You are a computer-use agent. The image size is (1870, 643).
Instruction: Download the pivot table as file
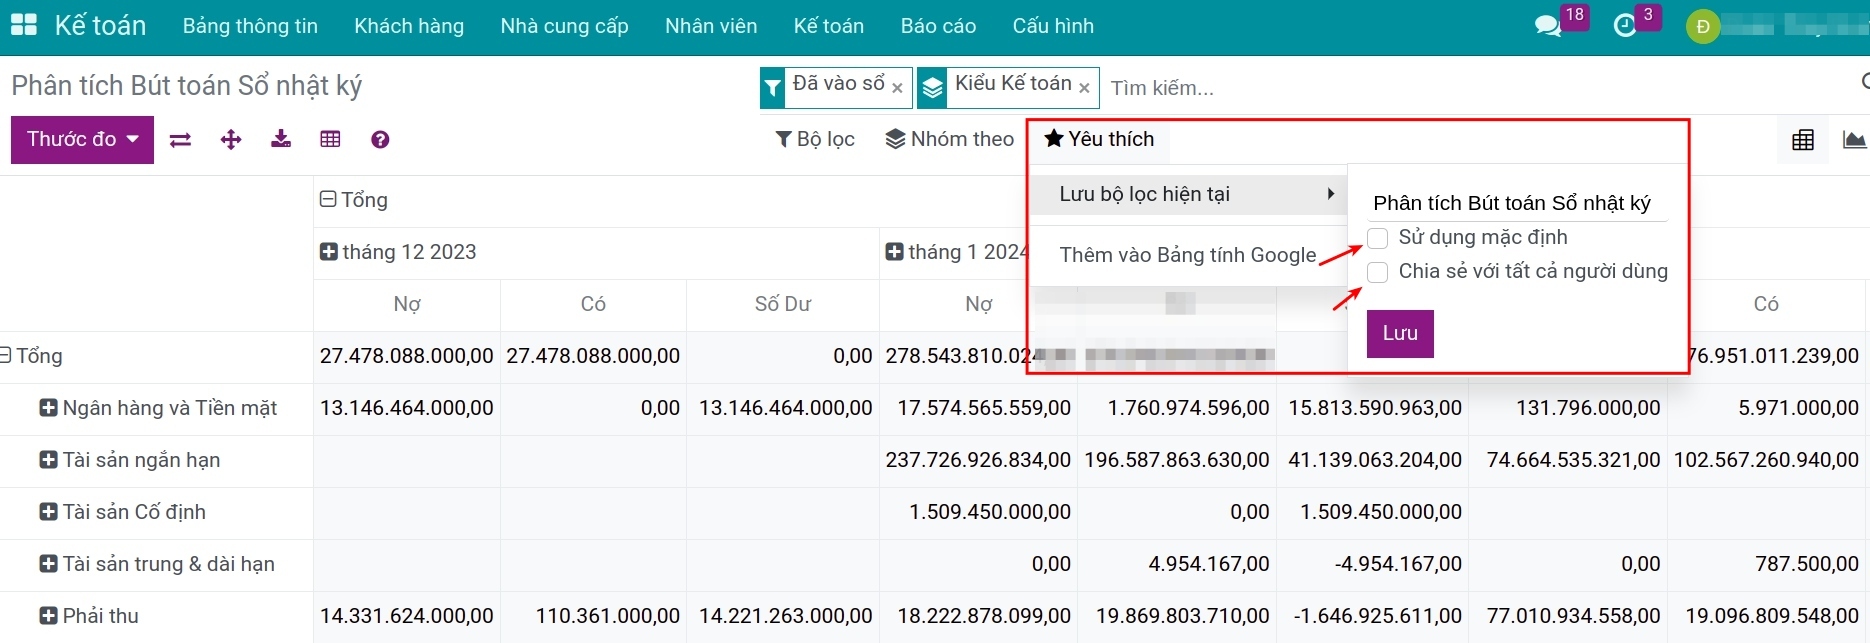point(281,140)
